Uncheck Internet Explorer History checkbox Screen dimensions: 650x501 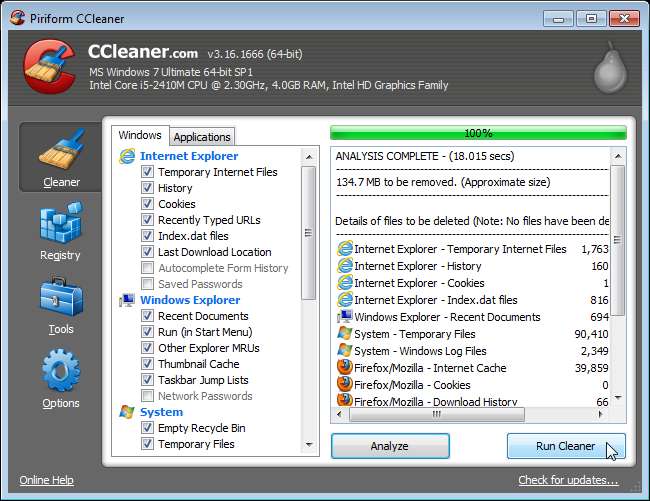click(147, 188)
